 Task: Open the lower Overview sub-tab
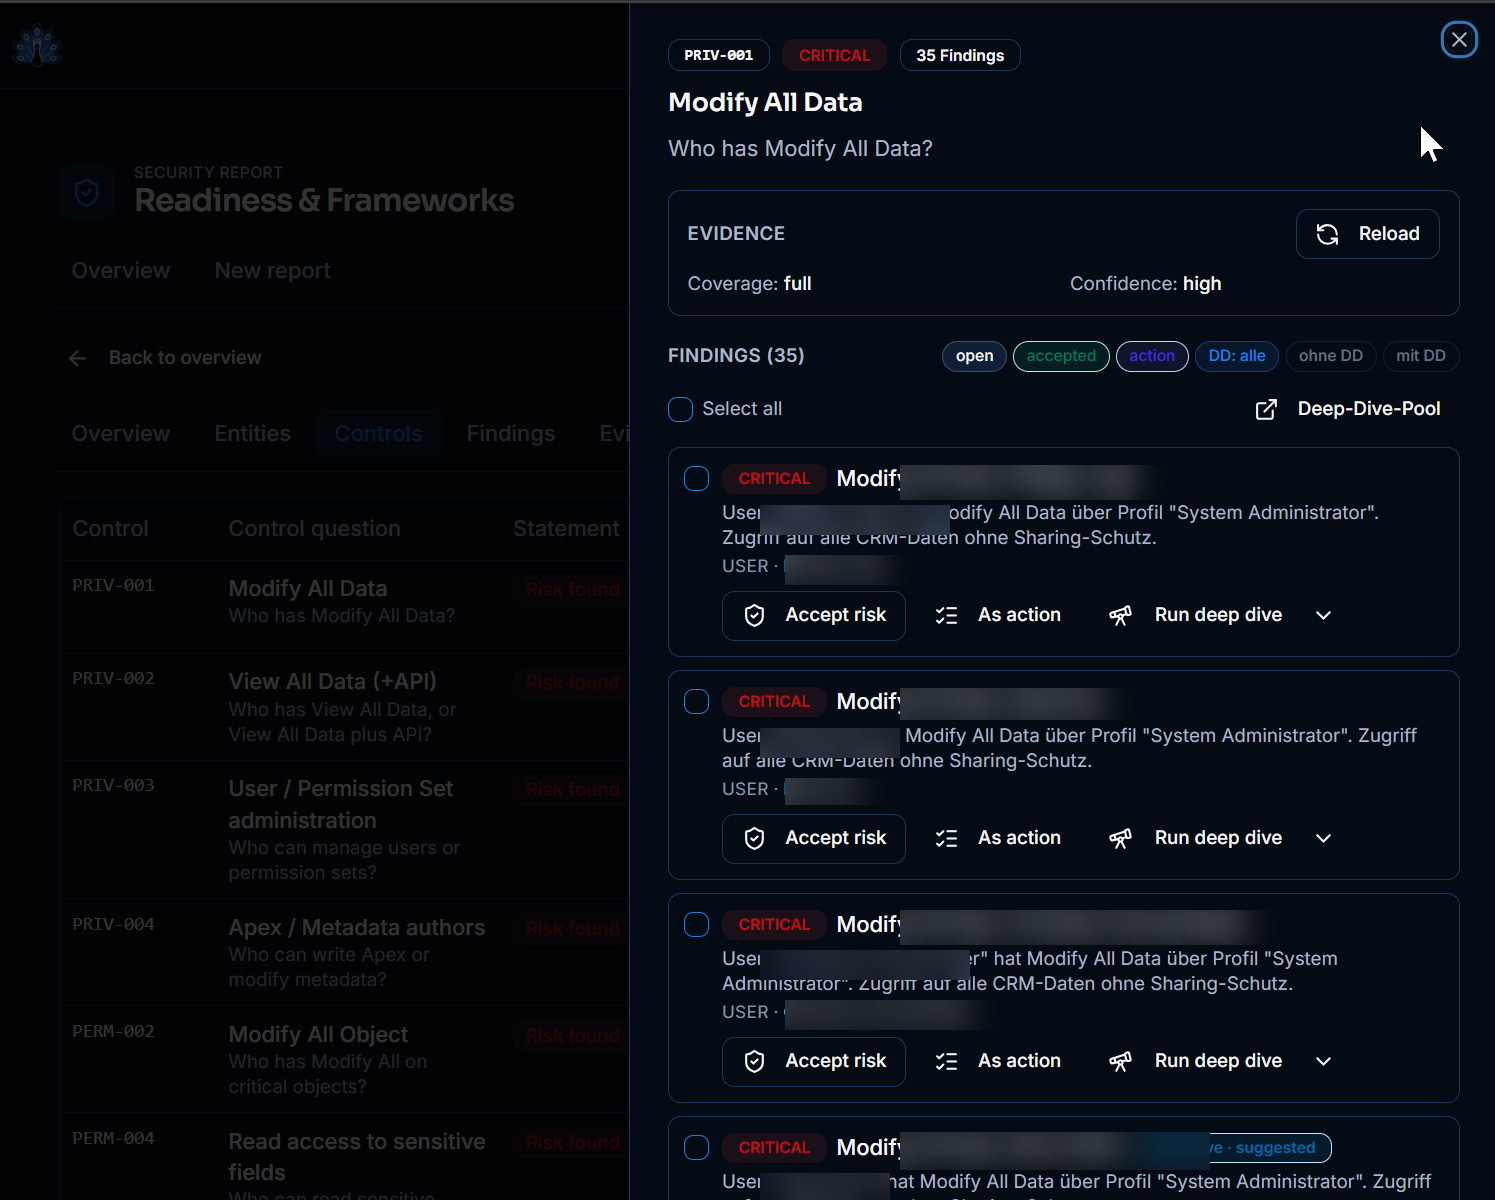pos(121,434)
